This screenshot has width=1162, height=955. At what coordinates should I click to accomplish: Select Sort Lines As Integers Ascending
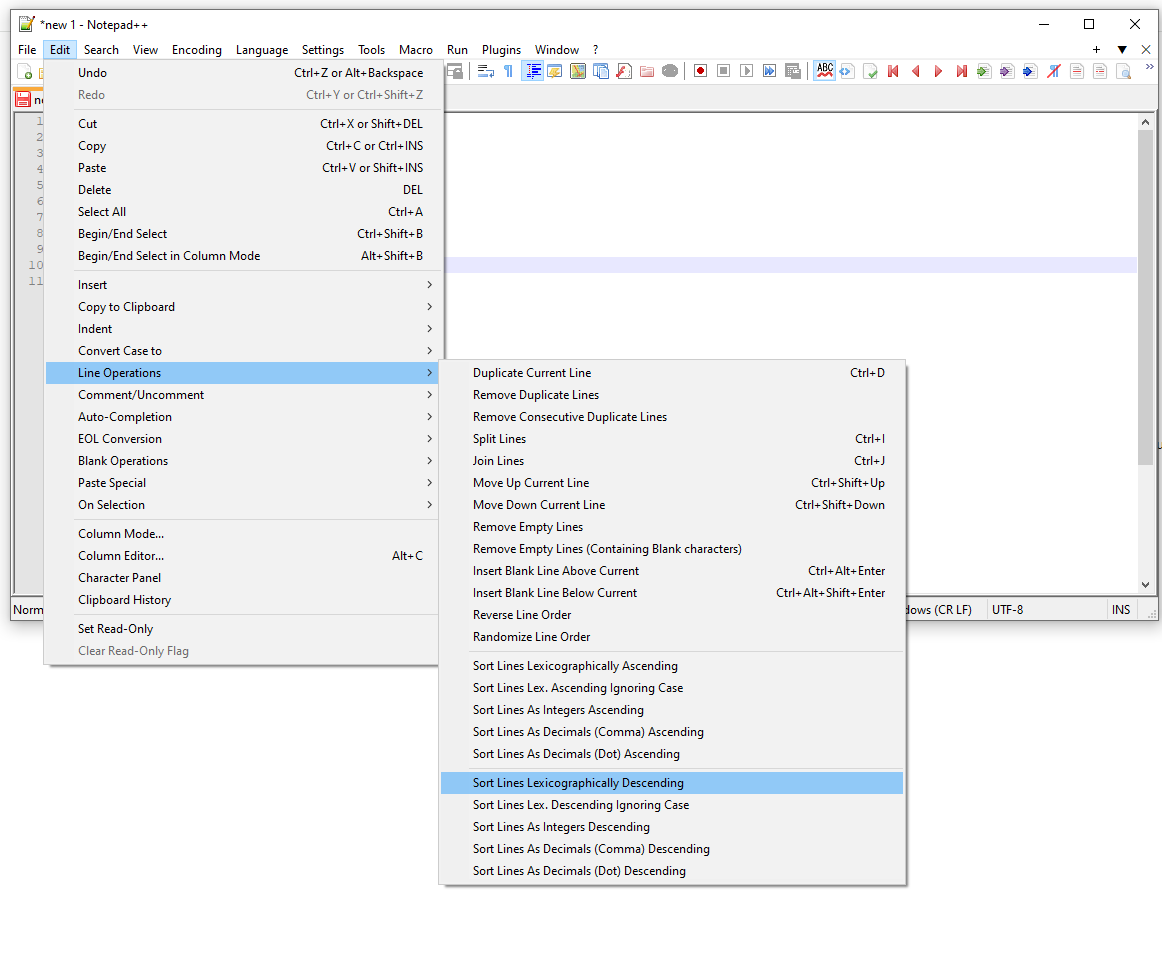[x=671, y=710]
